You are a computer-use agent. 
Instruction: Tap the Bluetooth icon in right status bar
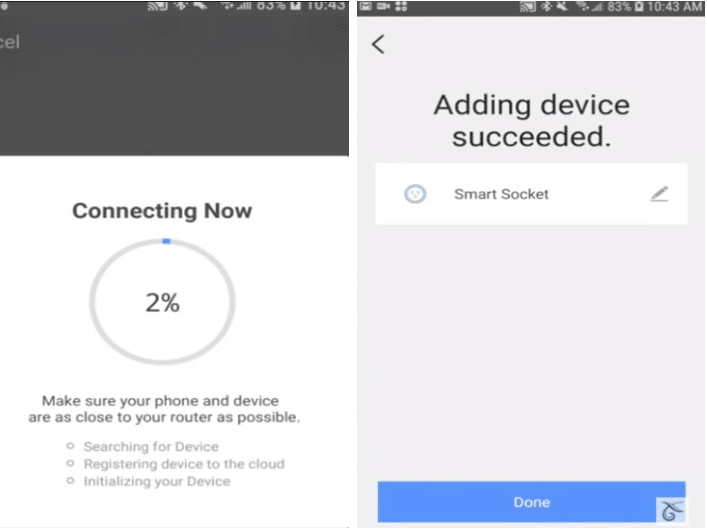[x=546, y=6]
